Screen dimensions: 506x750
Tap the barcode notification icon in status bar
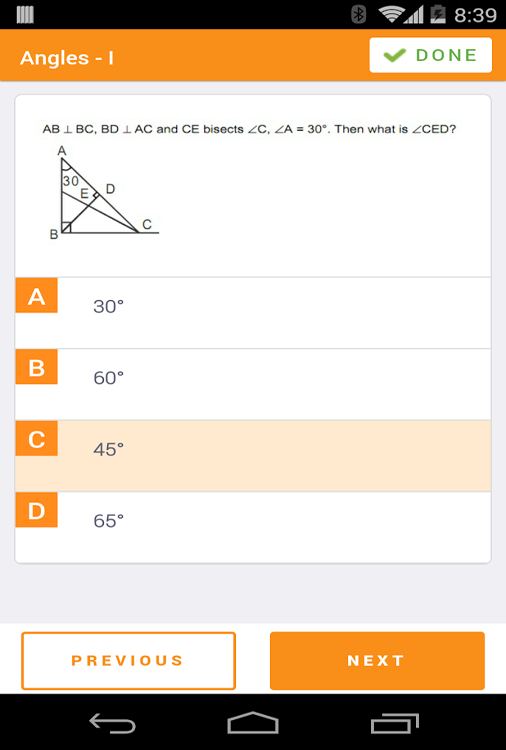coord(25,14)
